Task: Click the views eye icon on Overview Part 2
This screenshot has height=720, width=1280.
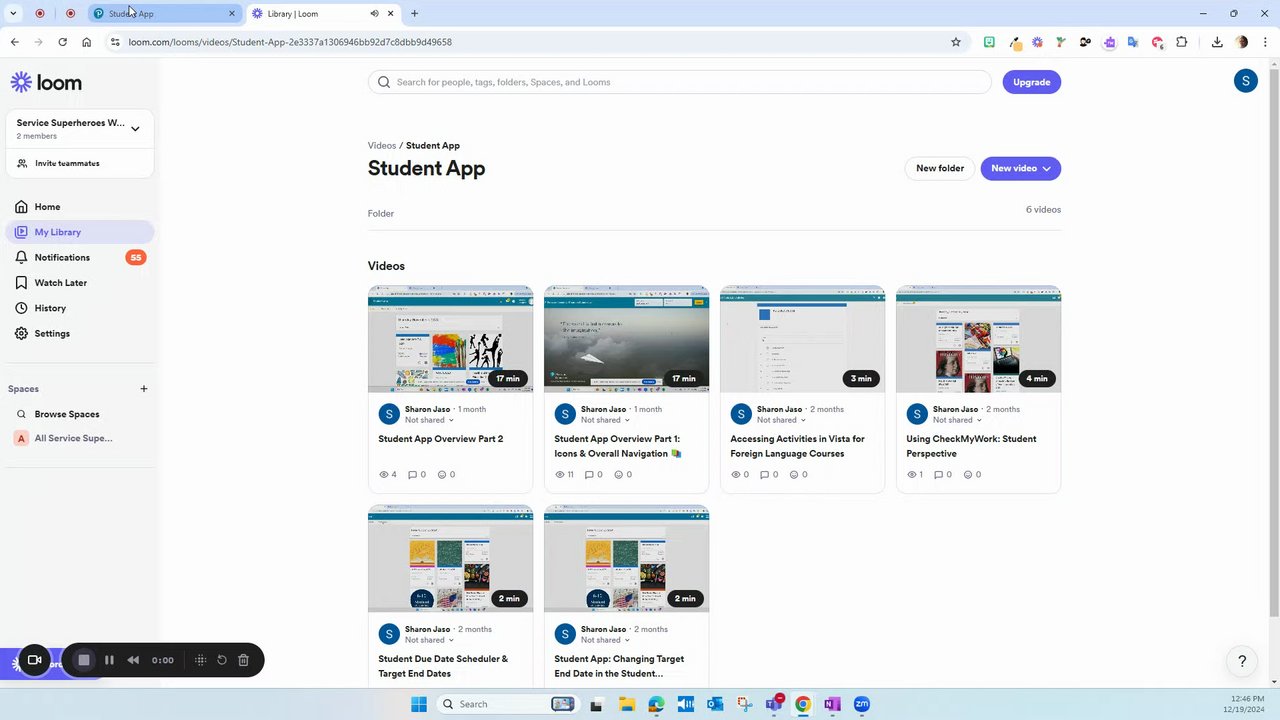Action: (385, 475)
